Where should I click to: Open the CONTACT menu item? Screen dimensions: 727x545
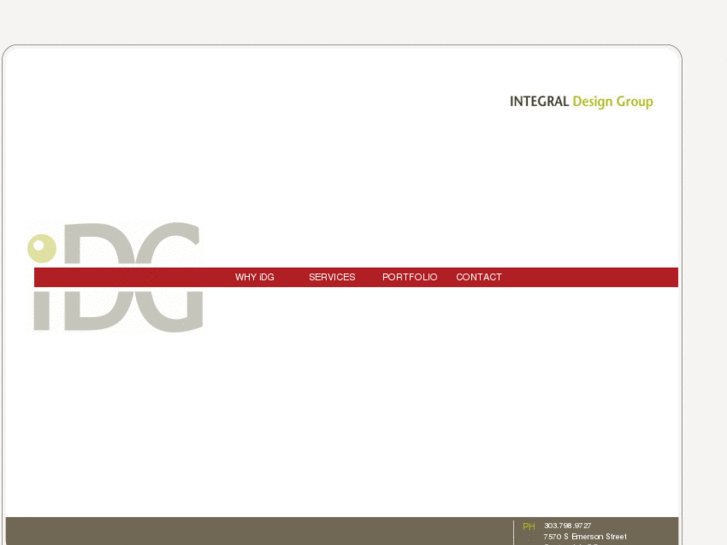point(478,277)
